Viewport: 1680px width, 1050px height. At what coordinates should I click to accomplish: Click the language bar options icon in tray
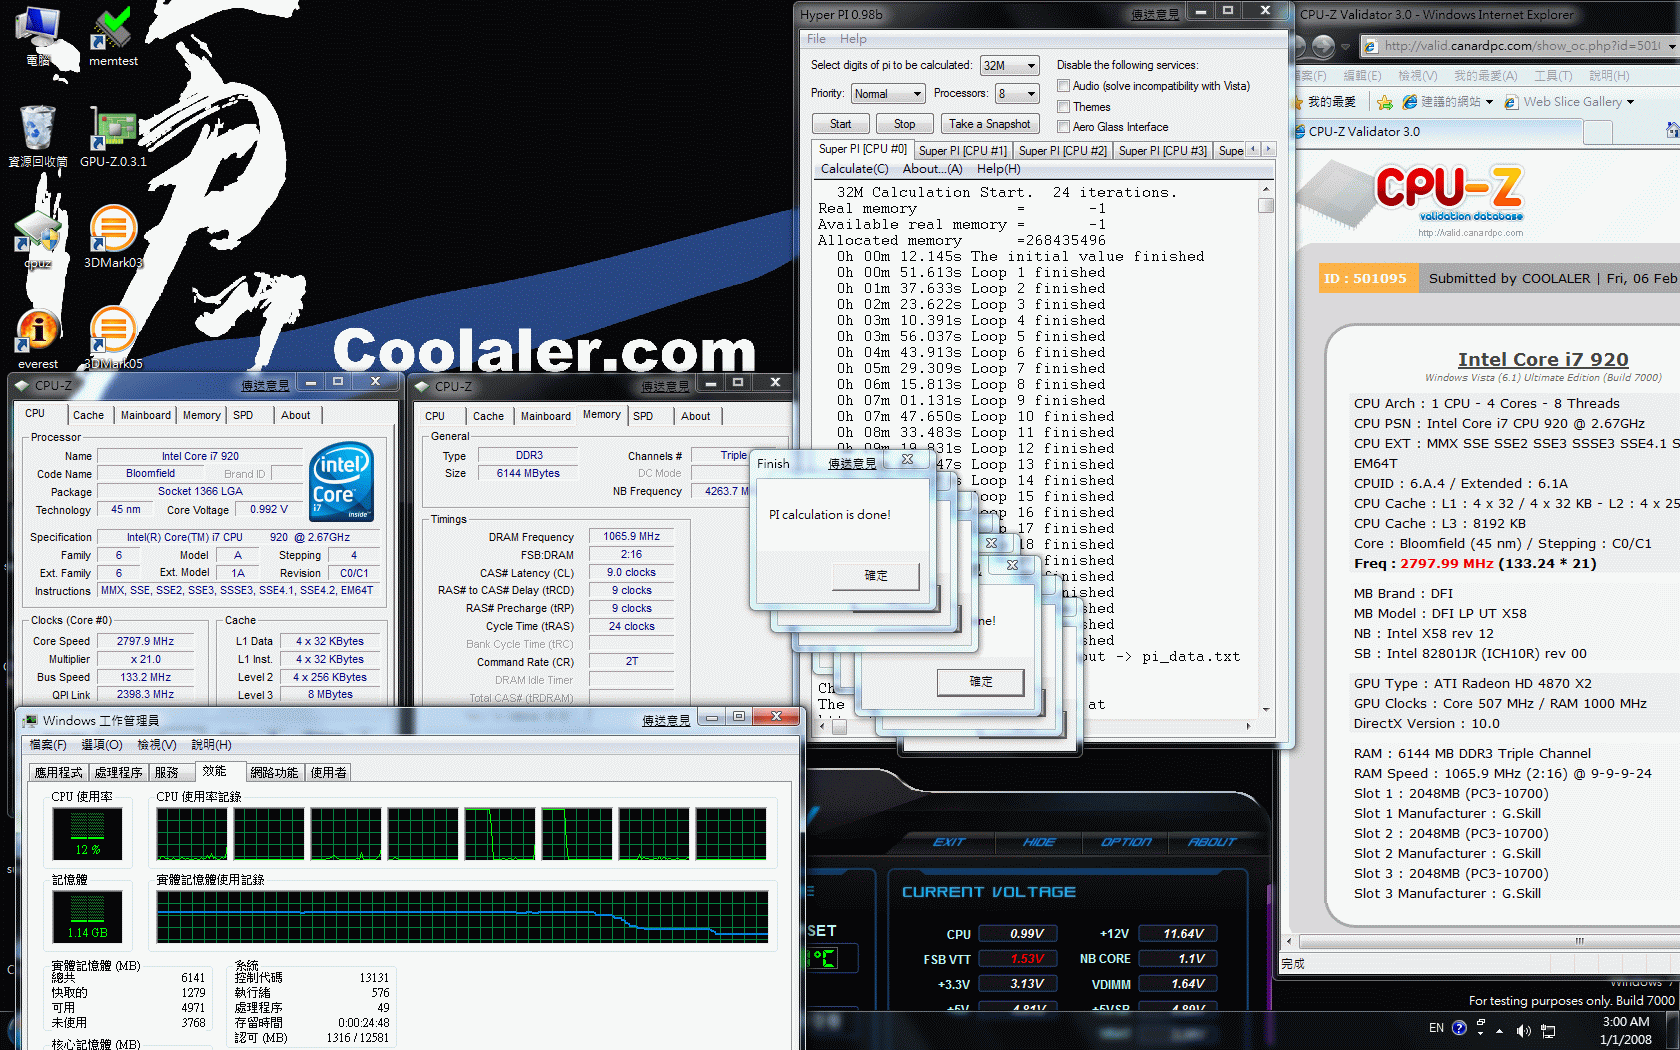point(1481,1024)
